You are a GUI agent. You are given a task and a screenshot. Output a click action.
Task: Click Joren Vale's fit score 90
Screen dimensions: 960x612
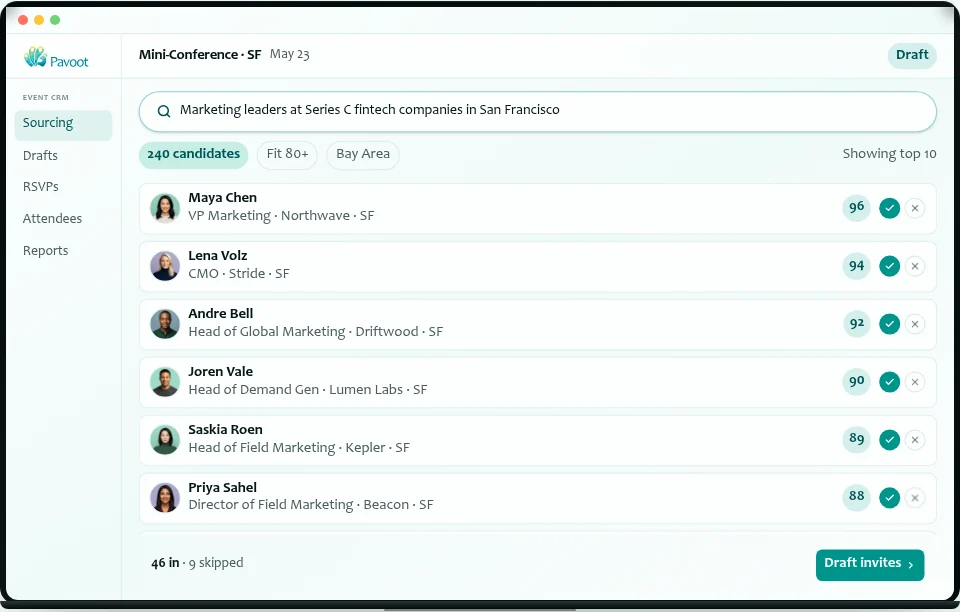coord(856,381)
